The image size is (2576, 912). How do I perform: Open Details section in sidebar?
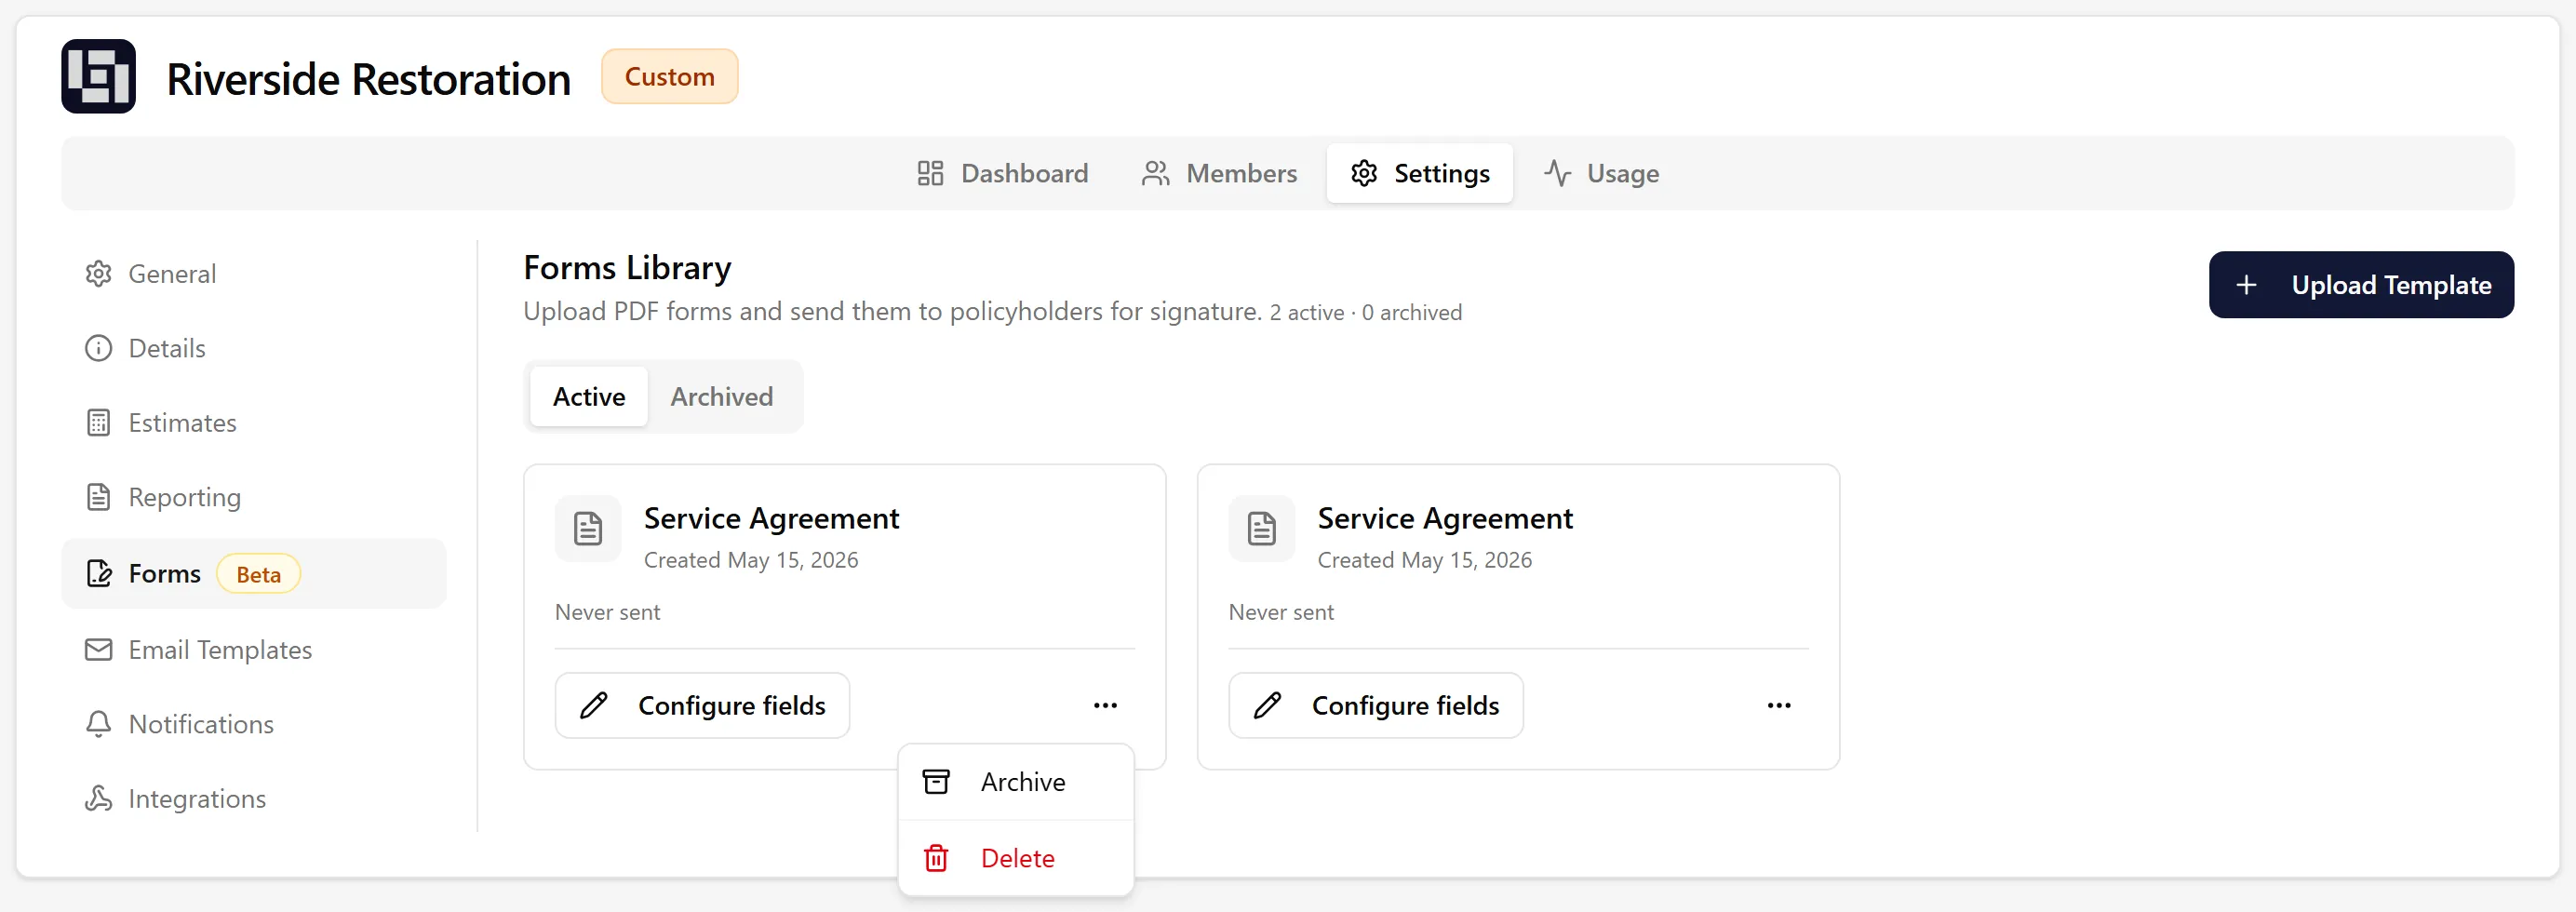pos(254,349)
